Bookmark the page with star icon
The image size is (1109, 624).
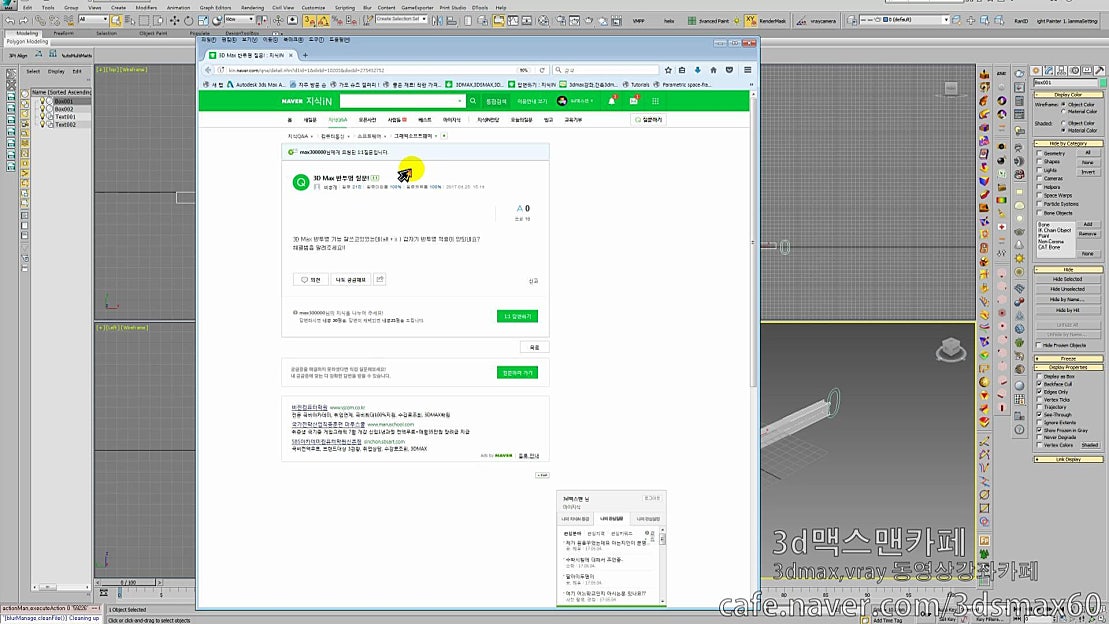click(668, 70)
